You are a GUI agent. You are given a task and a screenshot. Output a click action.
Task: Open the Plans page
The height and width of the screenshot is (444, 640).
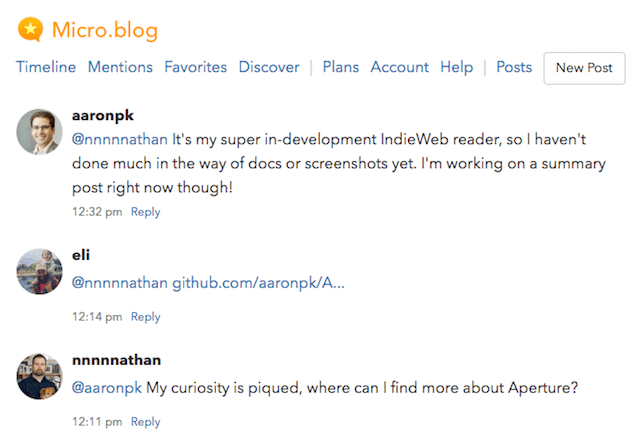click(341, 67)
